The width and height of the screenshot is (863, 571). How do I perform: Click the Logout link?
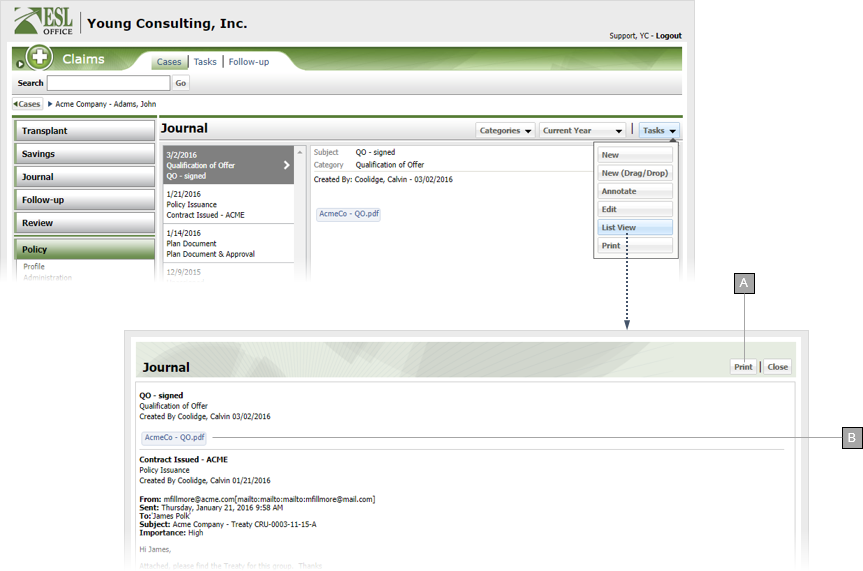[x=668, y=36]
